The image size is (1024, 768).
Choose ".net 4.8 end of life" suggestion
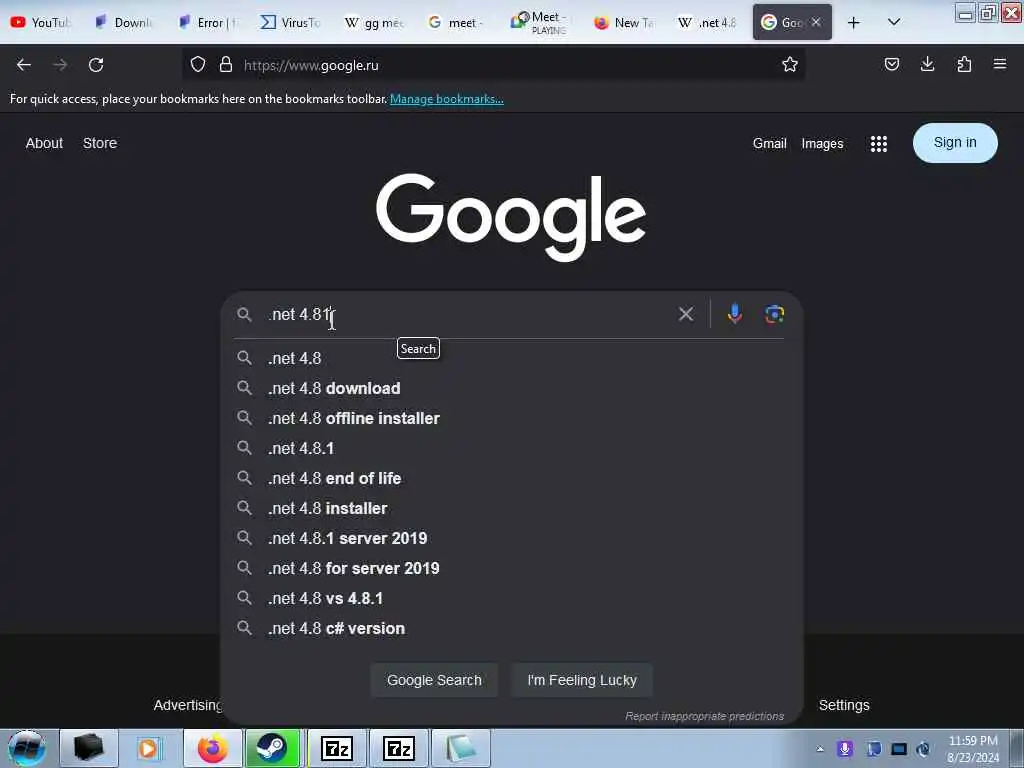coord(511,478)
